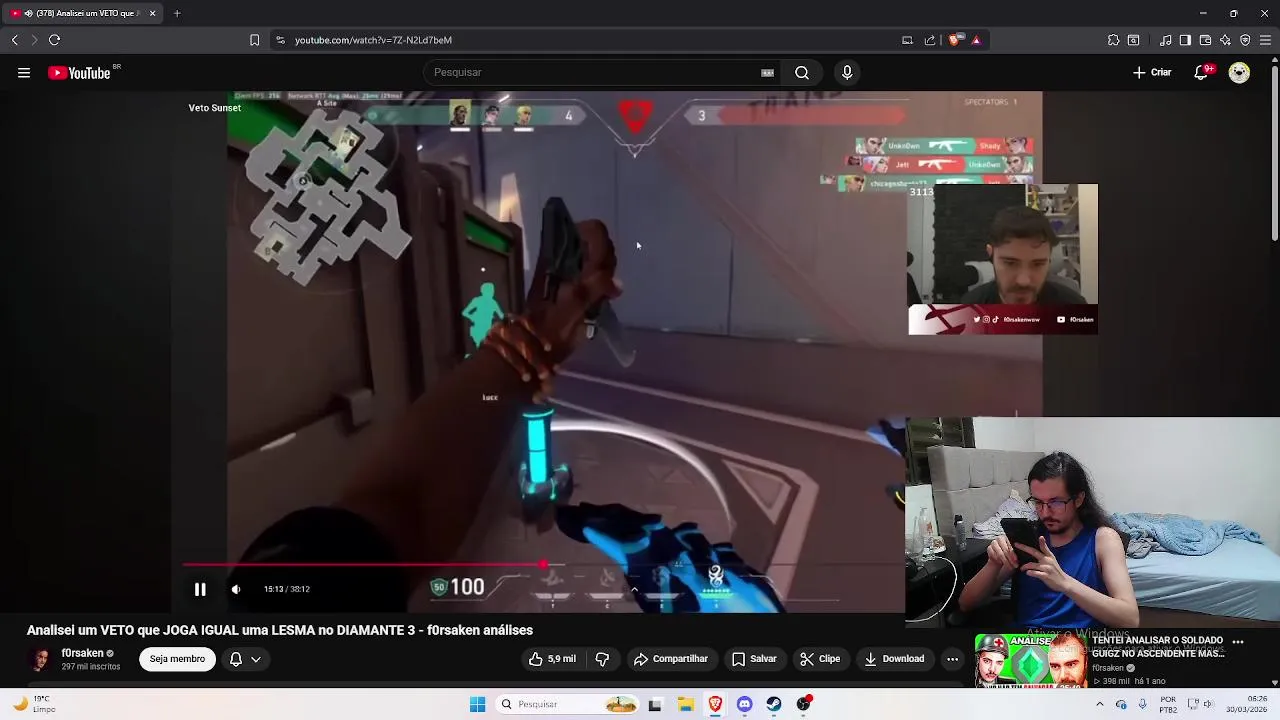View site information icon in the address bar
Screen dimensions: 1280x720
[280, 40]
